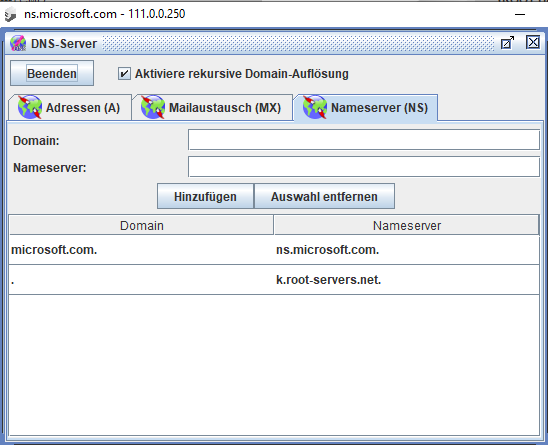Detach the DNS-Server panel with the pop-out icon

coord(507,43)
